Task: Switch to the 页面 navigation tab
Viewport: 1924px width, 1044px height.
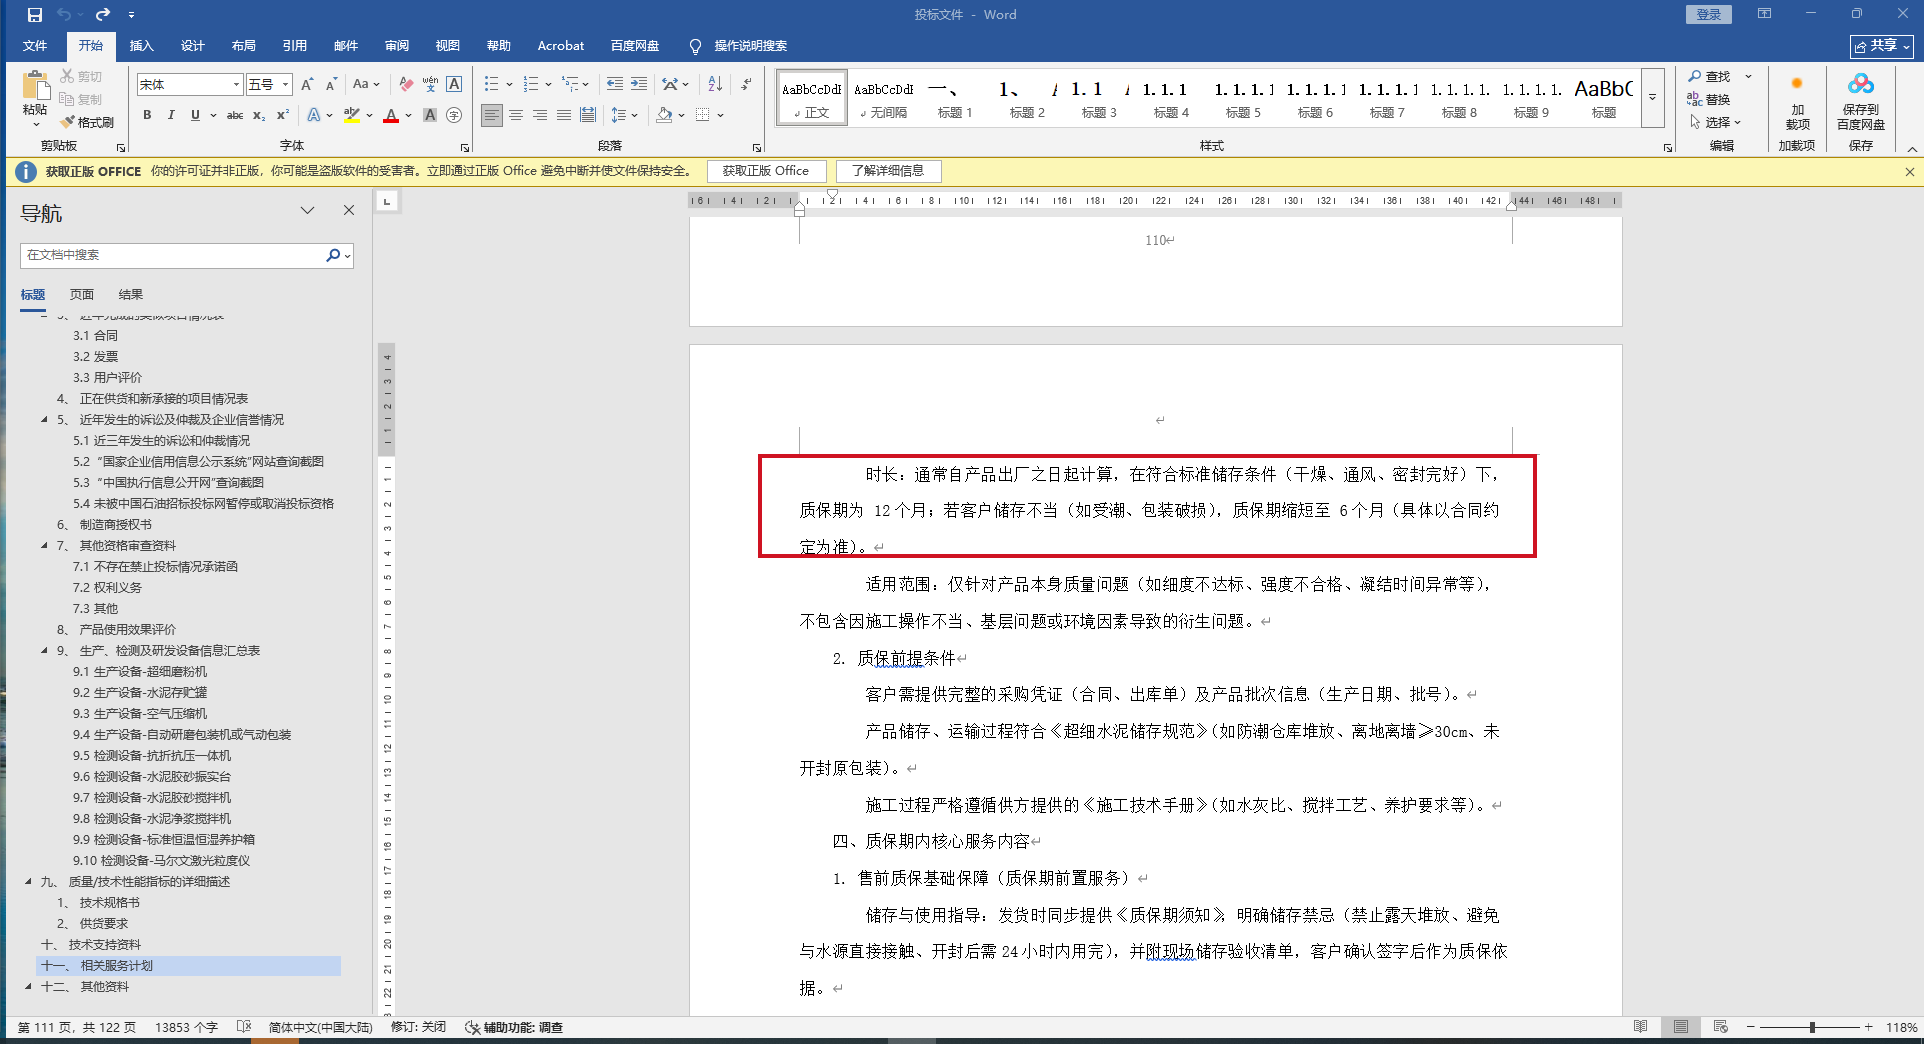Action: click(x=82, y=295)
